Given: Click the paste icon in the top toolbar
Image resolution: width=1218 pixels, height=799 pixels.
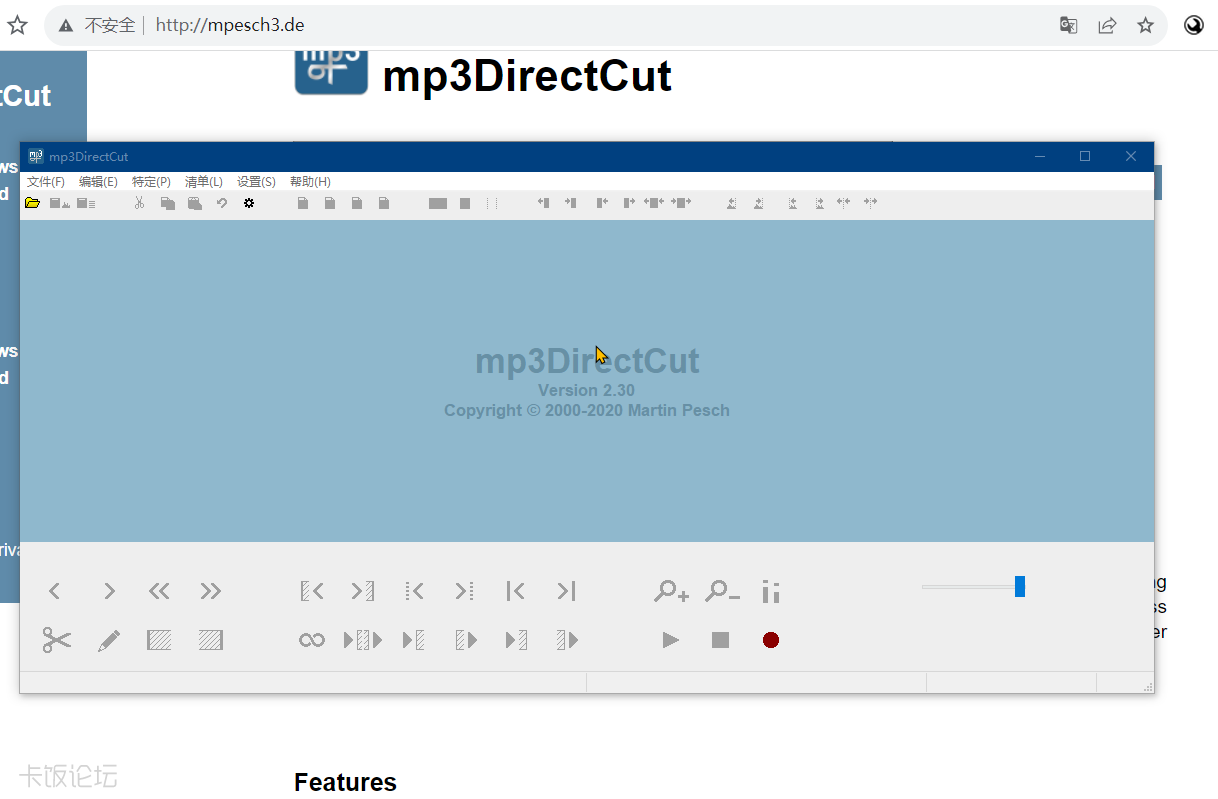Looking at the screenshot, I should 195,203.
